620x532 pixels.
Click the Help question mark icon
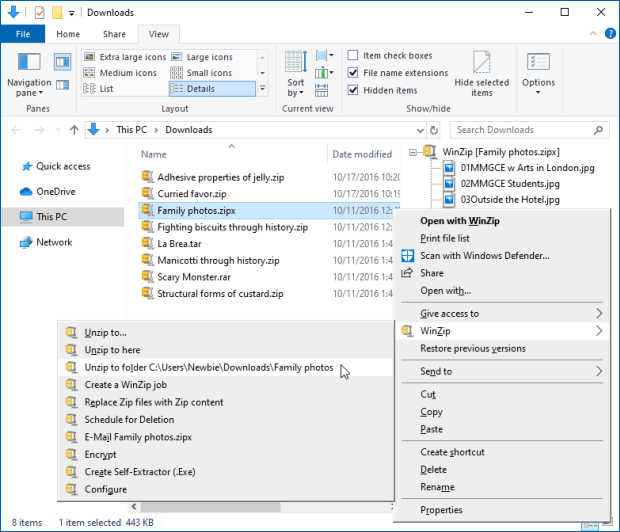click(610, 34)
